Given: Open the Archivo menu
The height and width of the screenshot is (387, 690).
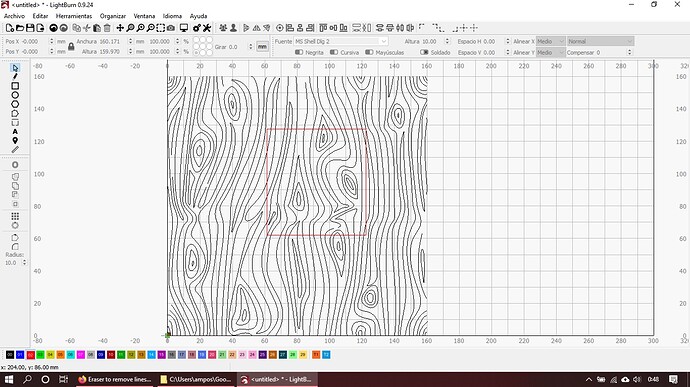Looking at the screenshot, I should coord(15,16).
